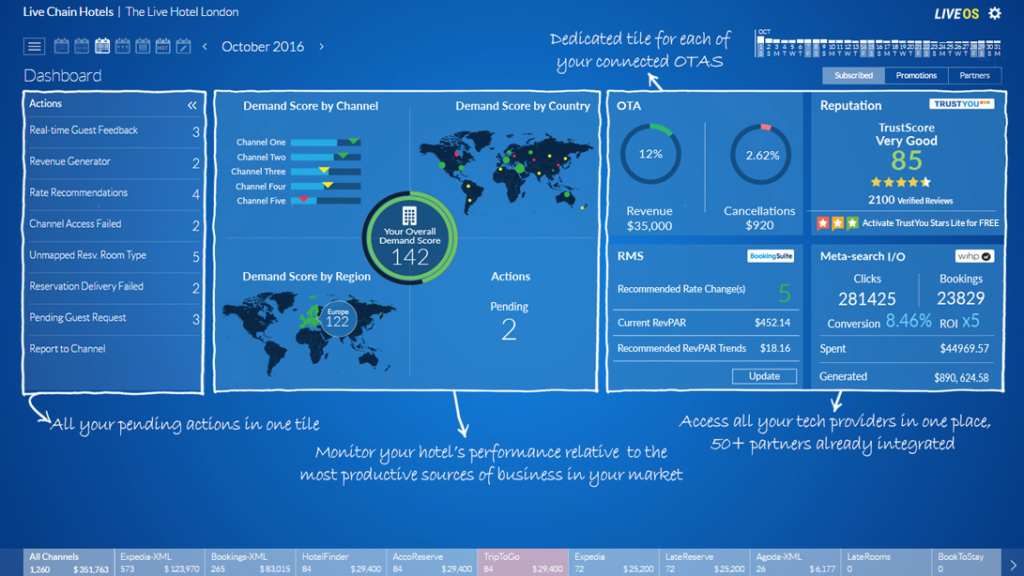This screenshot has width=1024, height=576.
Task: Click the Channel Four demand bar
Action: pyautogui.click(x=326, y=186)
